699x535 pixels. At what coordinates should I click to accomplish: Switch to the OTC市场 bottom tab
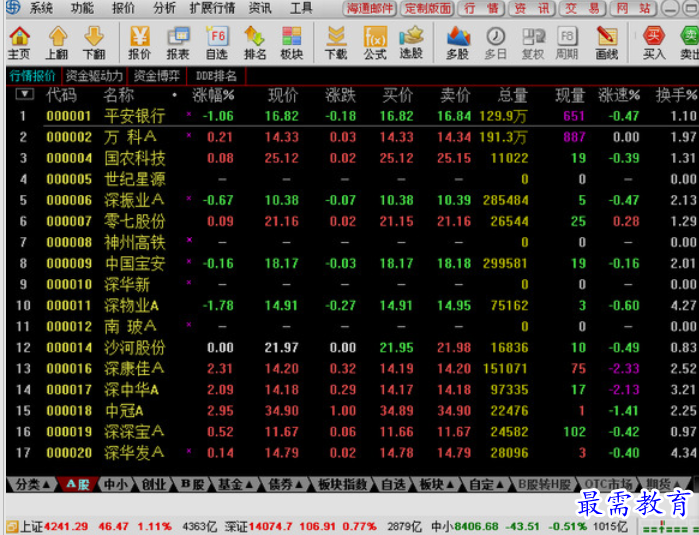tap(608, 484)
